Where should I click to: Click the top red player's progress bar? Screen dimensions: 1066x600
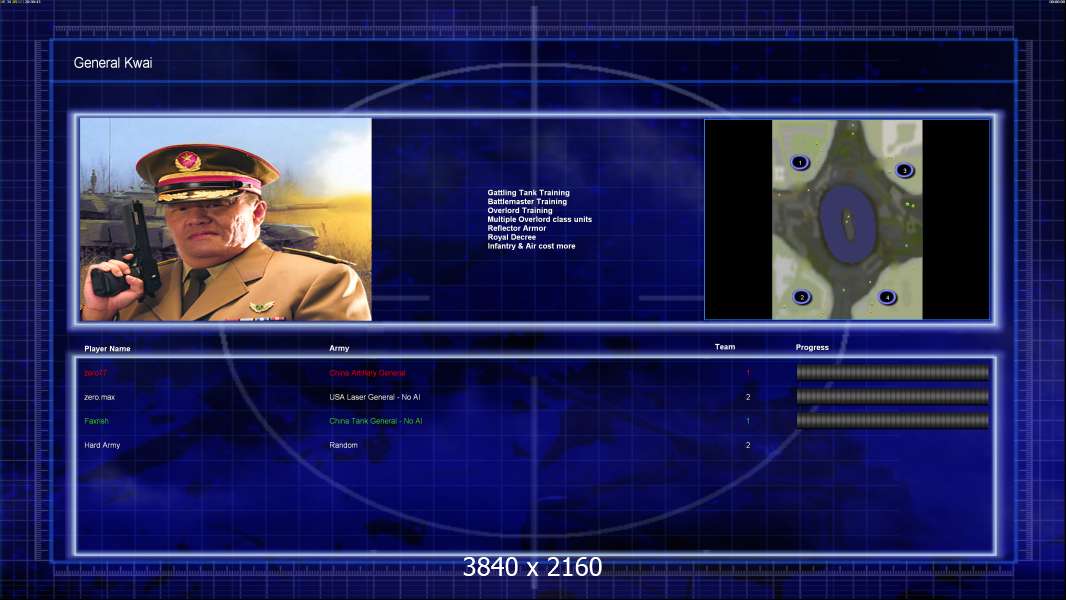click(893, 372)
